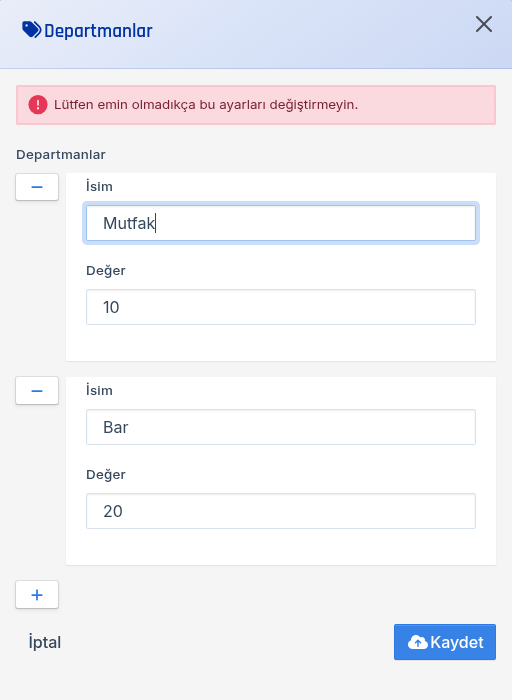Close the Departmanlar dialog with X
Screen dimensions: 512x700
[x=483, y=24]
